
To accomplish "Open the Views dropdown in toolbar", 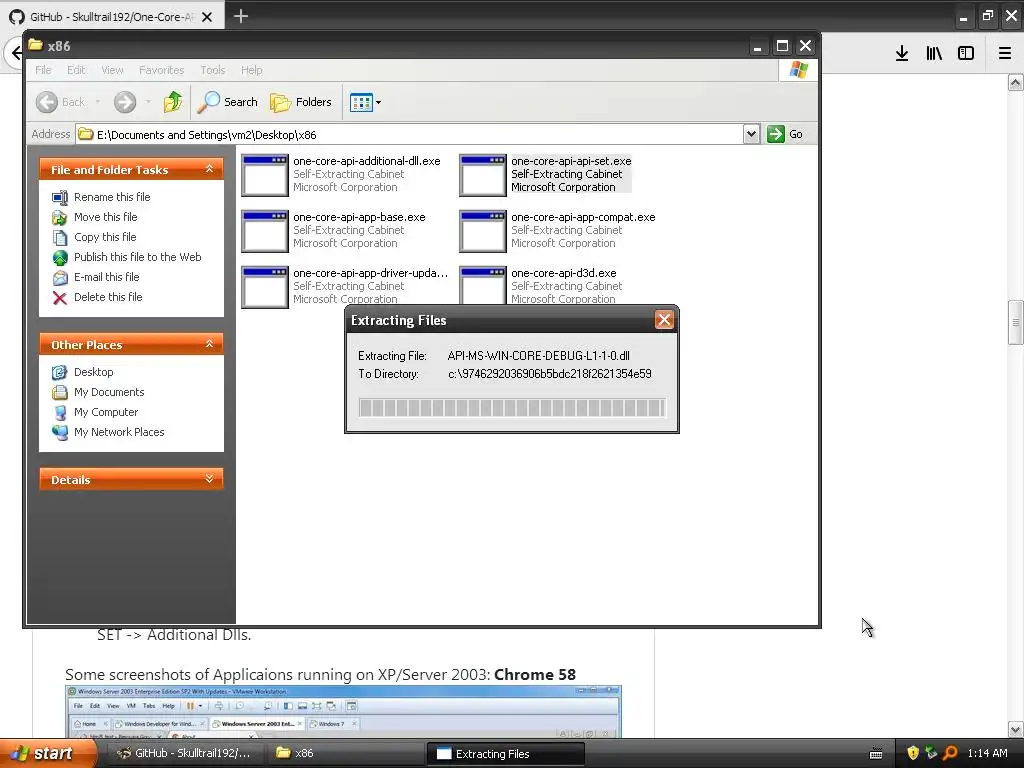I will [x=365, y=102].
